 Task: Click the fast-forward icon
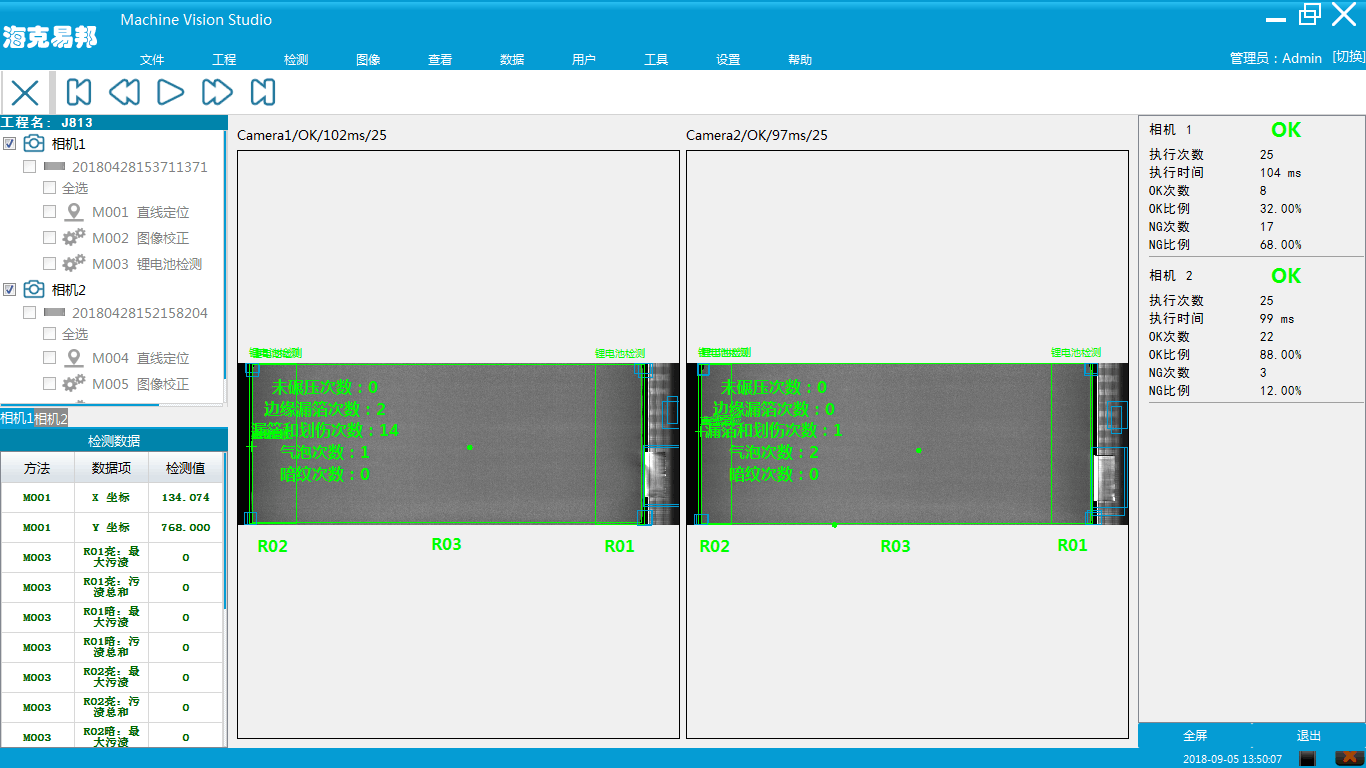(x=217, y=93)
